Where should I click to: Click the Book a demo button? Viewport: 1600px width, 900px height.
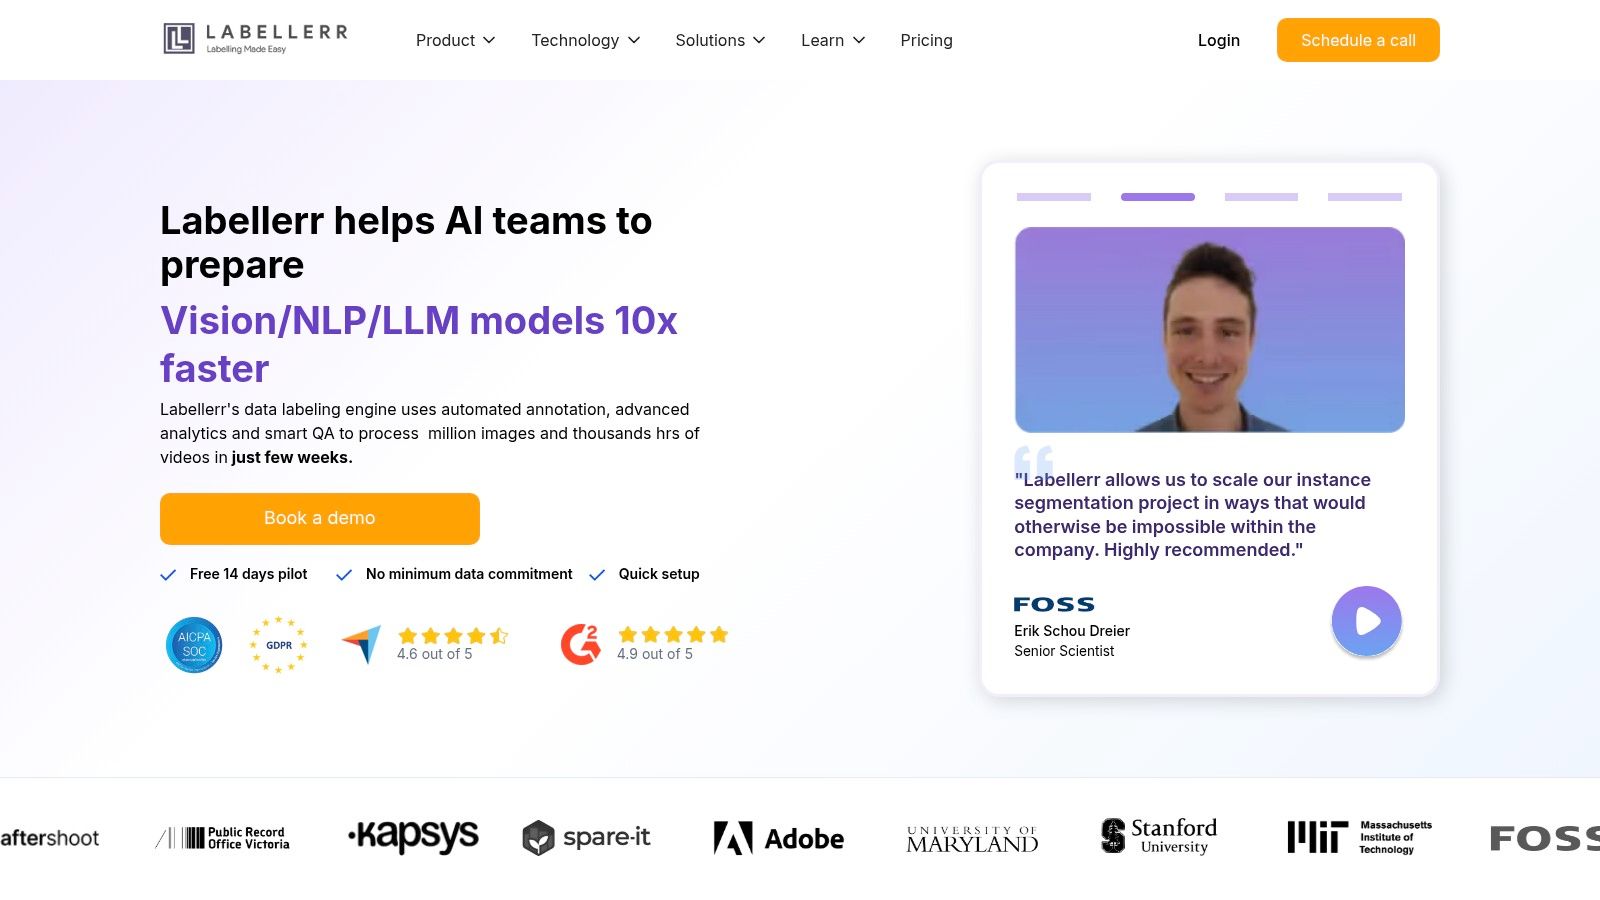(x=320, y=518)
